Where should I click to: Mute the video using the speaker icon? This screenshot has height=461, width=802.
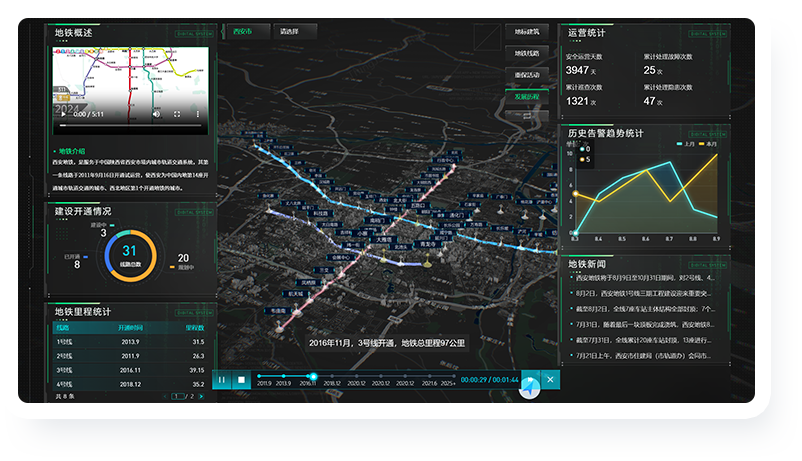click(156, 115)
